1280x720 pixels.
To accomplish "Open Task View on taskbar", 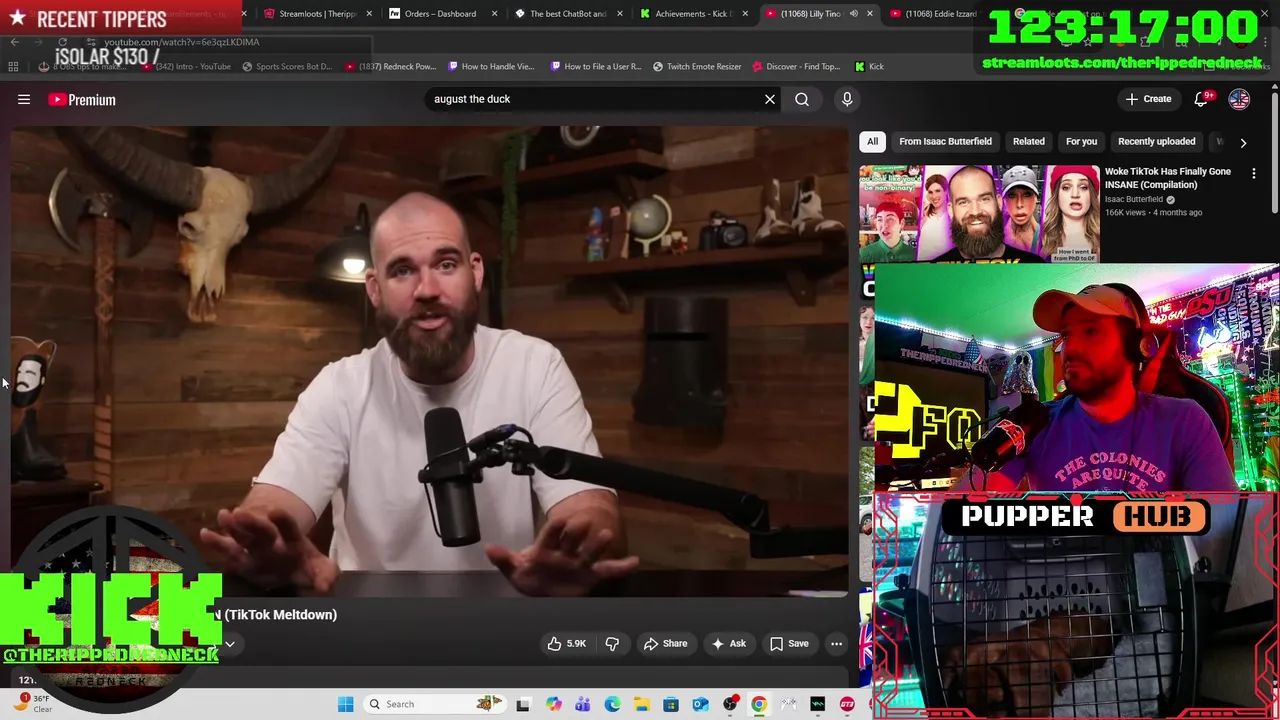I will tap(522, 704).
